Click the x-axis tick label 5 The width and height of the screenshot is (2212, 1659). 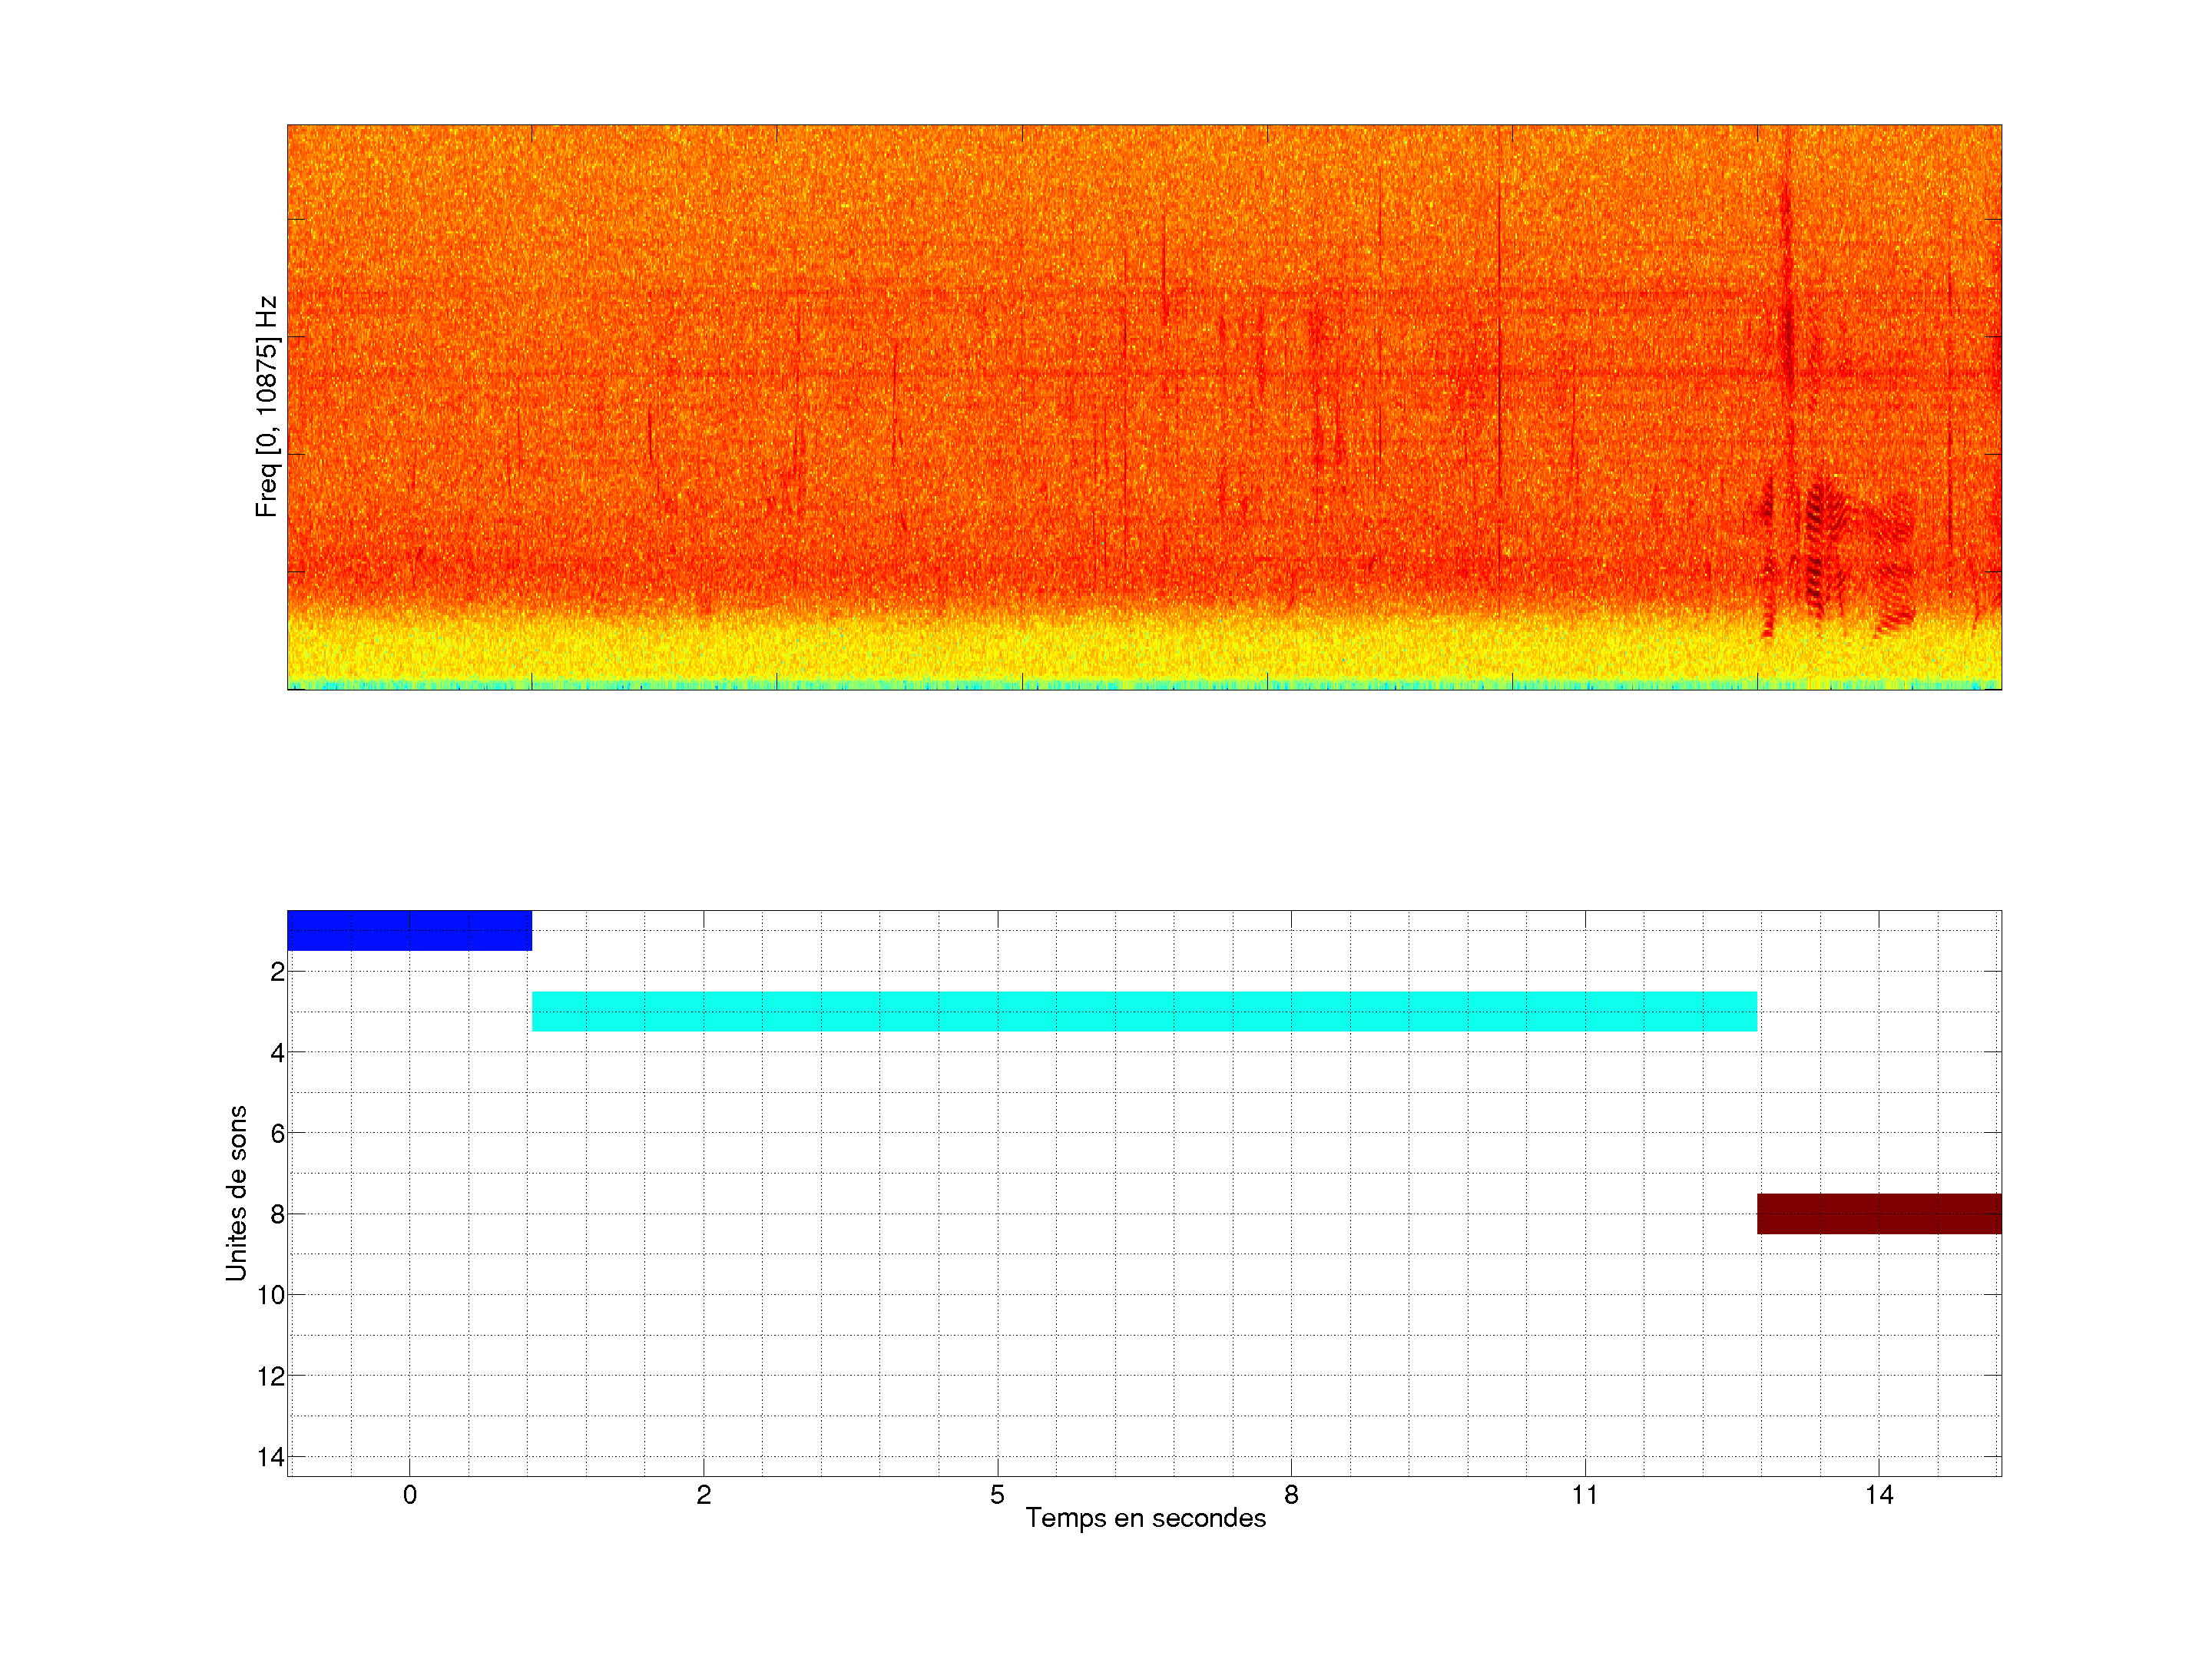(x=997, y=1495)
